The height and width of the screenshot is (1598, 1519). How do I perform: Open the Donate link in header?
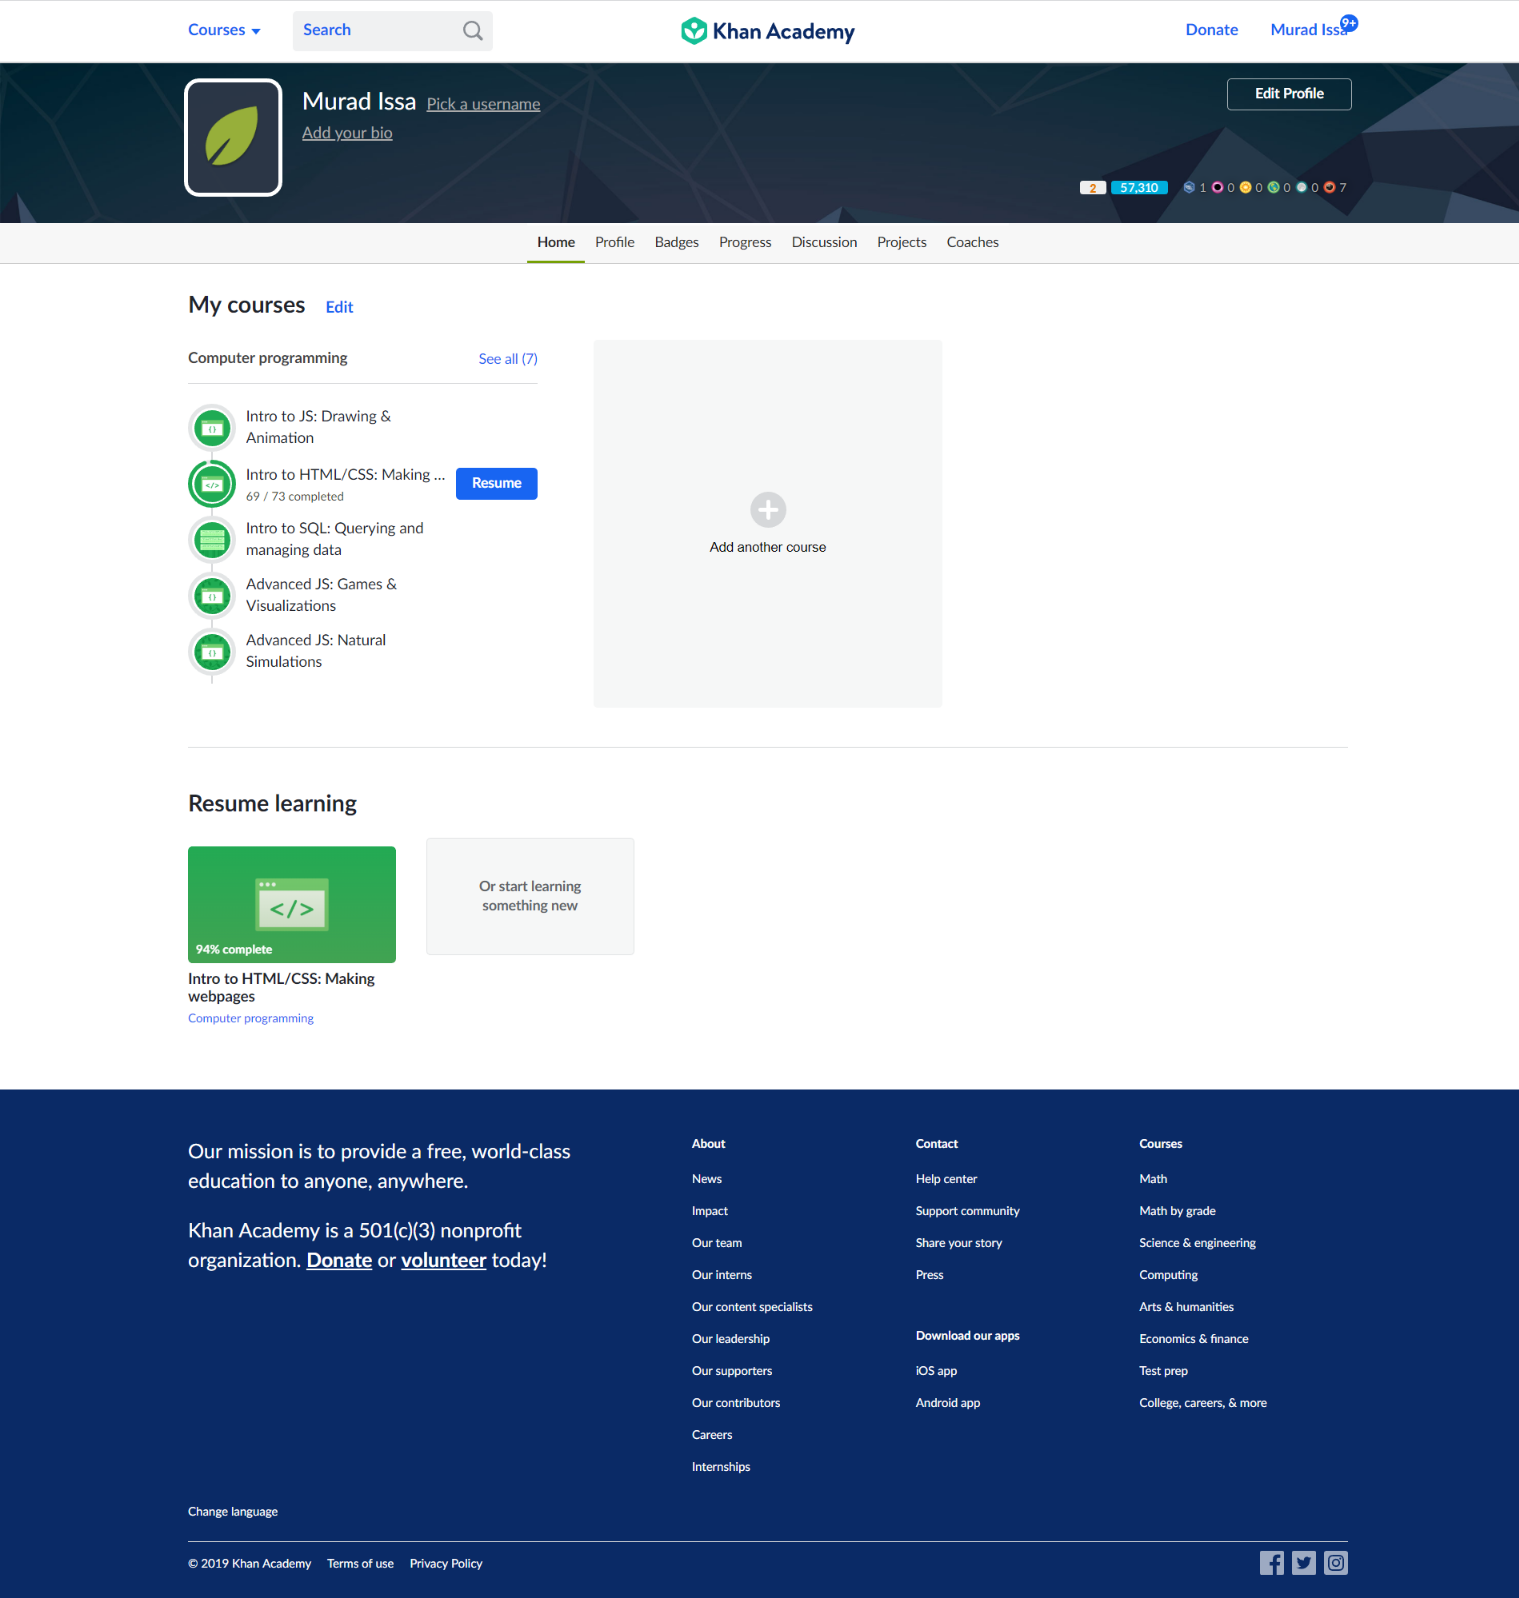tap(1211, 30)
